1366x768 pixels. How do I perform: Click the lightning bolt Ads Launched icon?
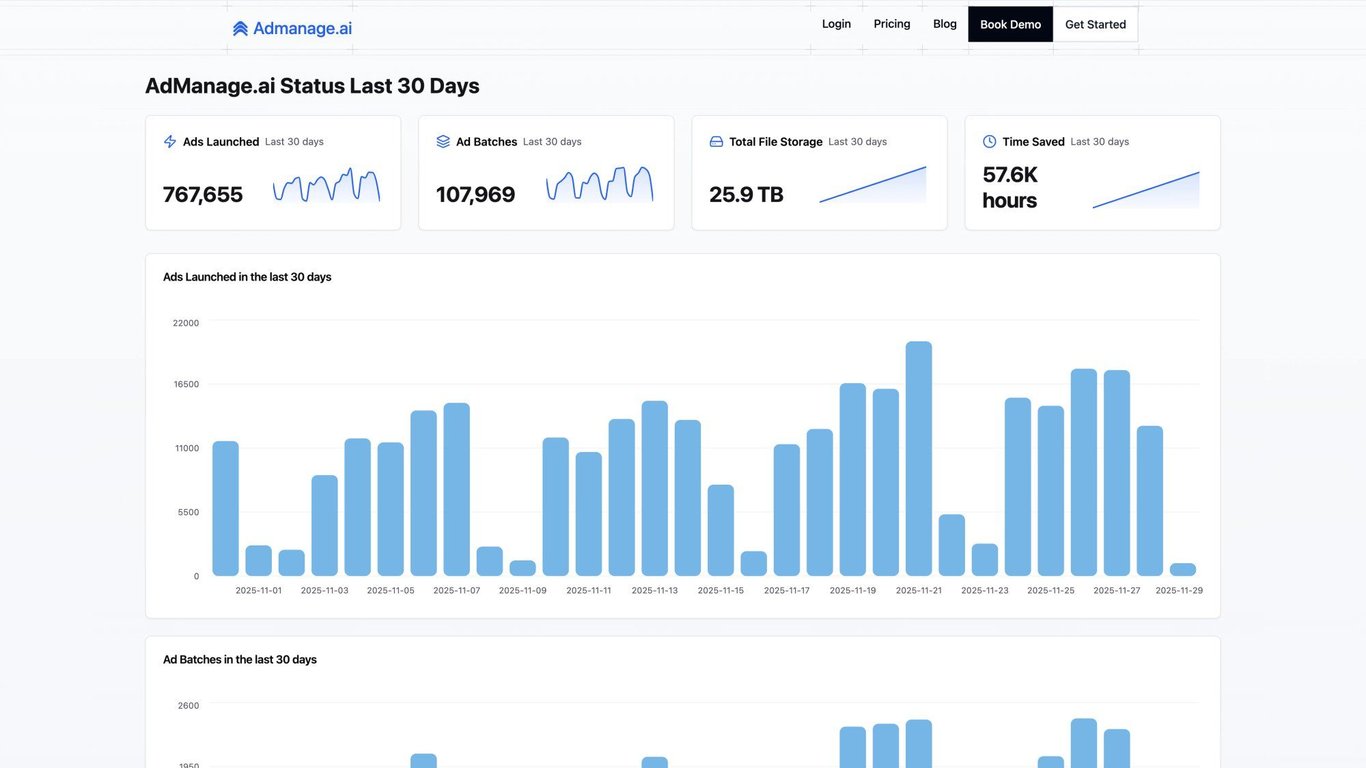click(170, 142)
